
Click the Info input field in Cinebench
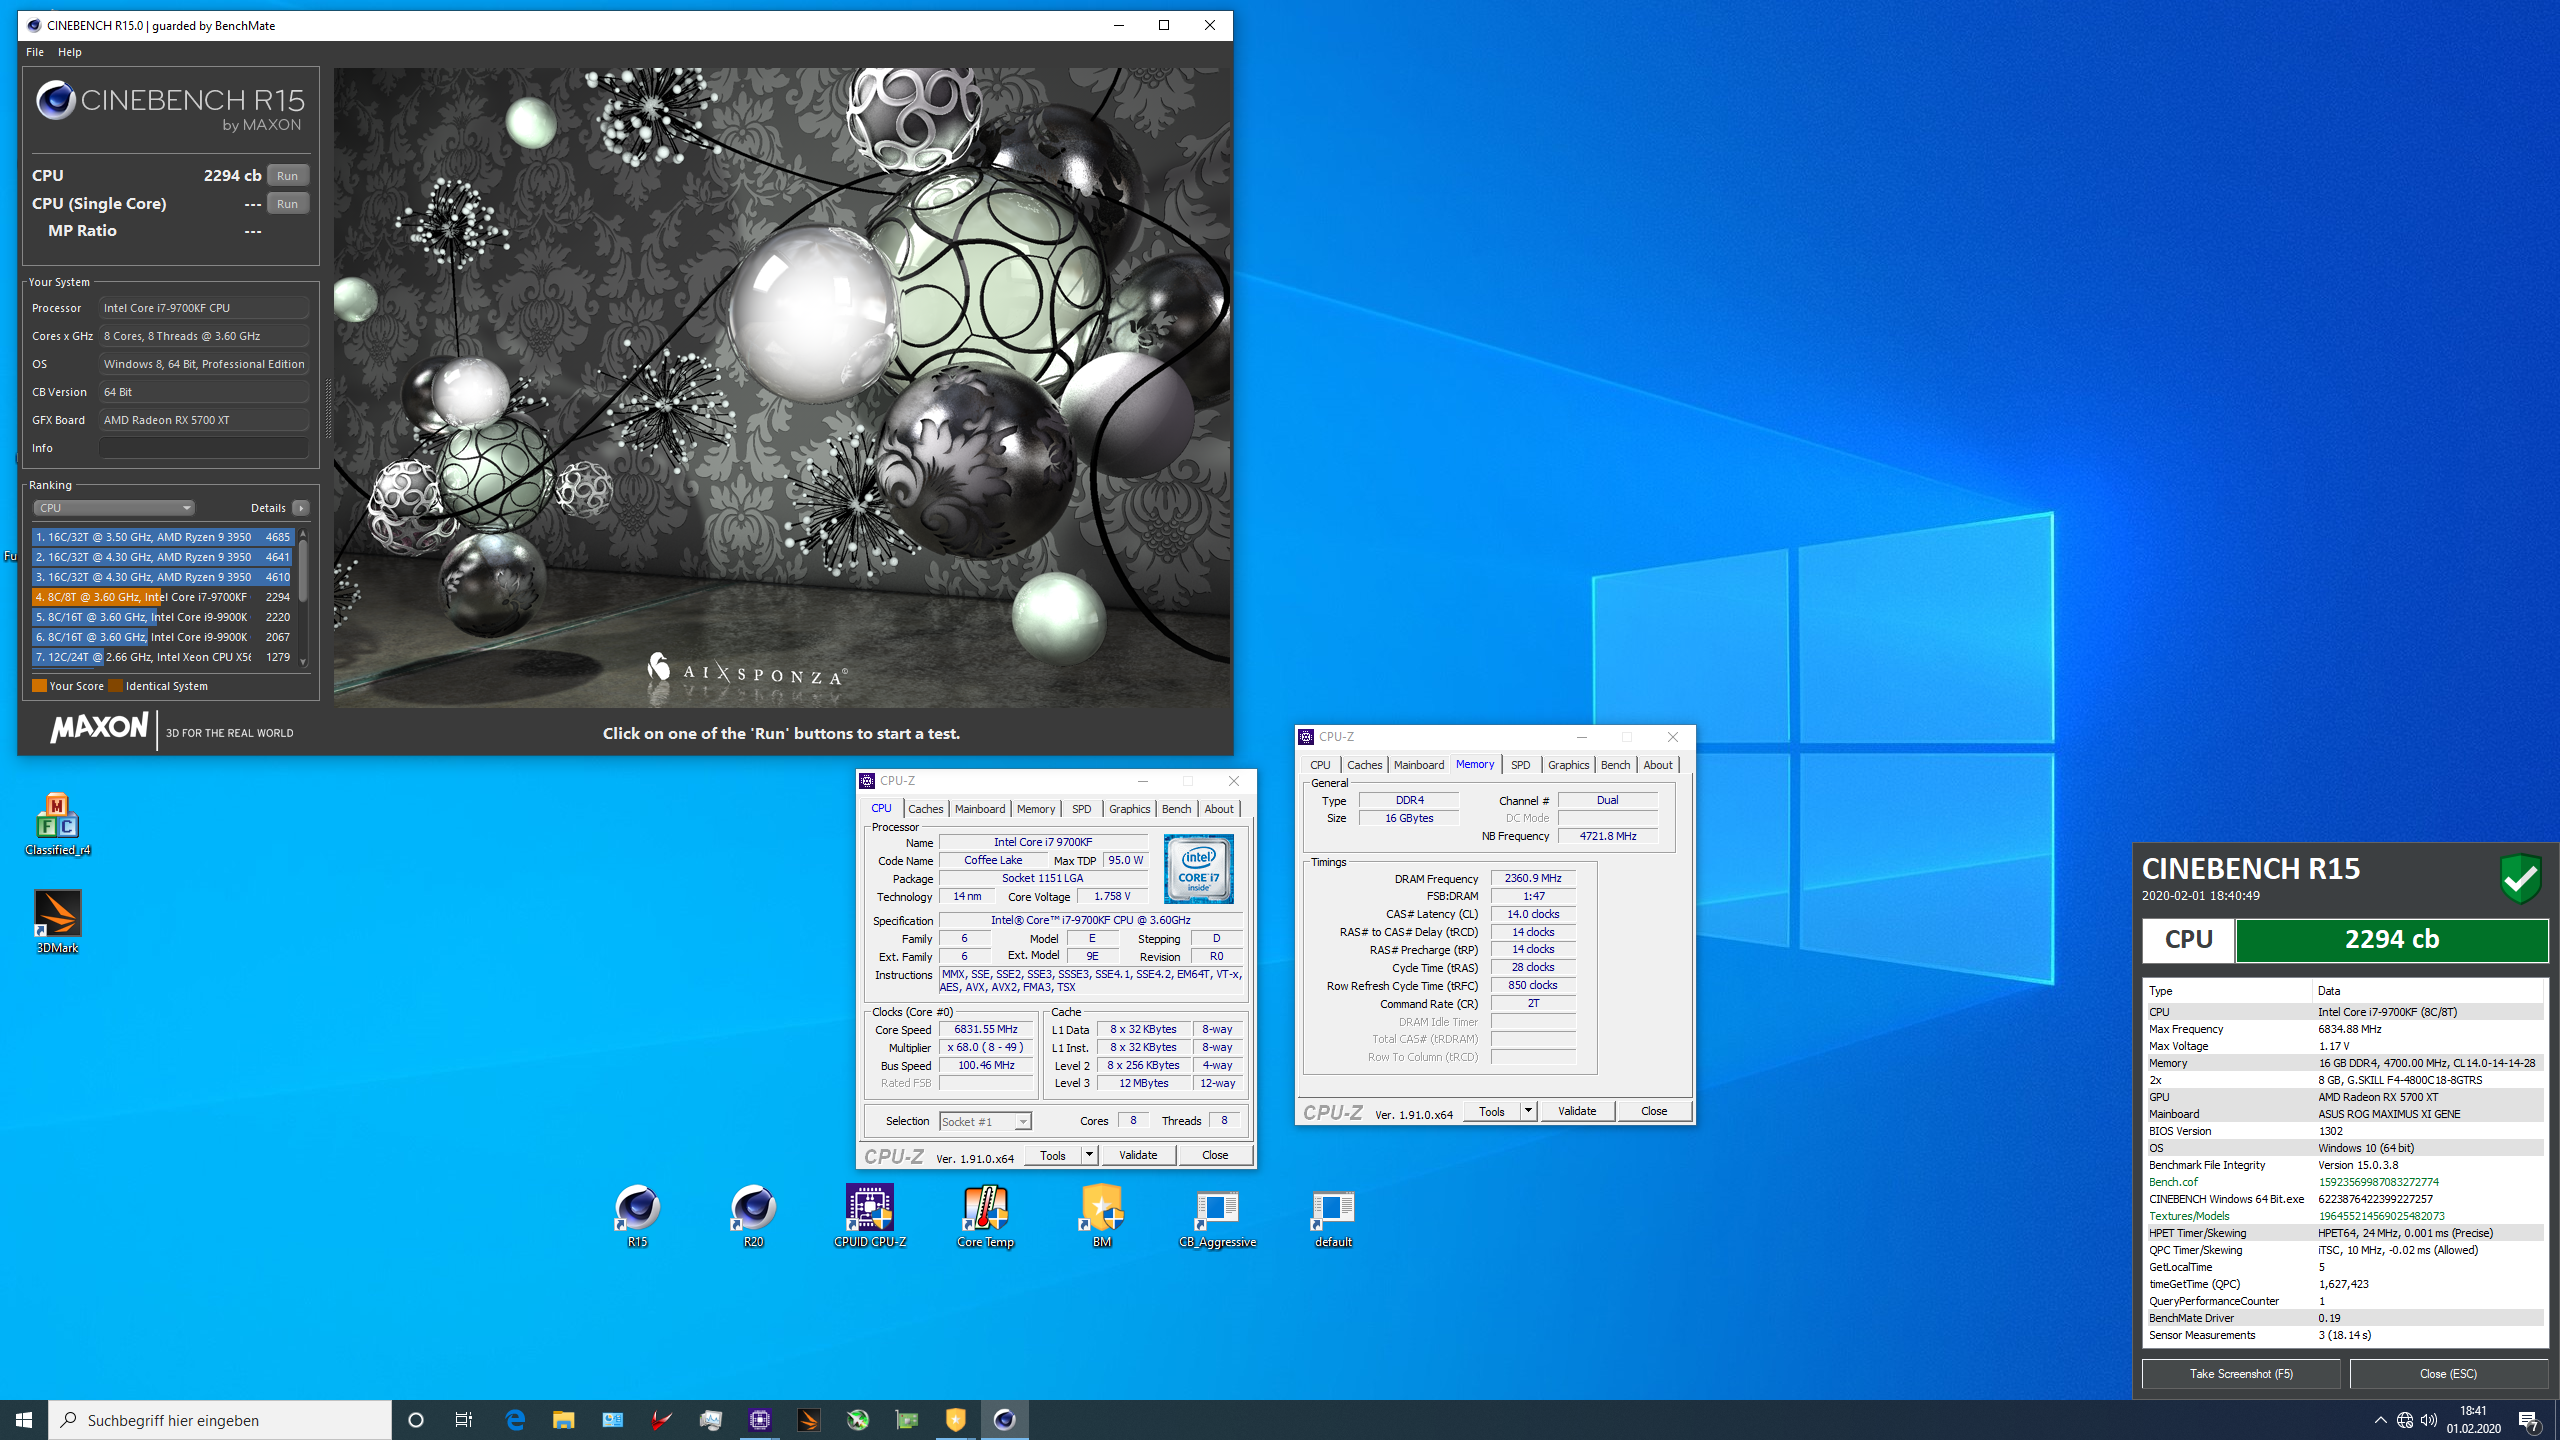pyautogui.click(x=203, y=448)
